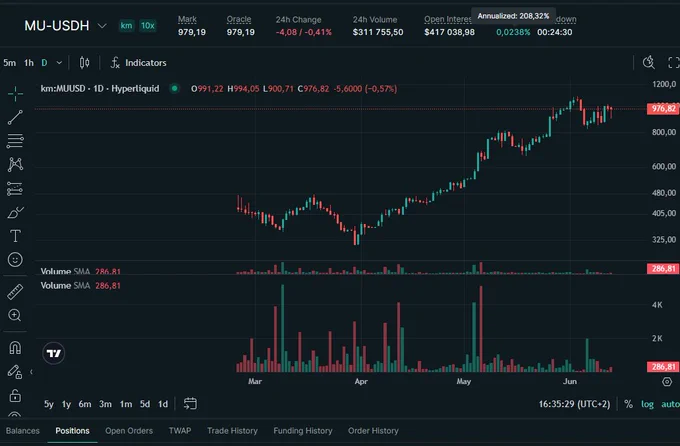Switch to the Funding History tab

(x=303, y=431)
